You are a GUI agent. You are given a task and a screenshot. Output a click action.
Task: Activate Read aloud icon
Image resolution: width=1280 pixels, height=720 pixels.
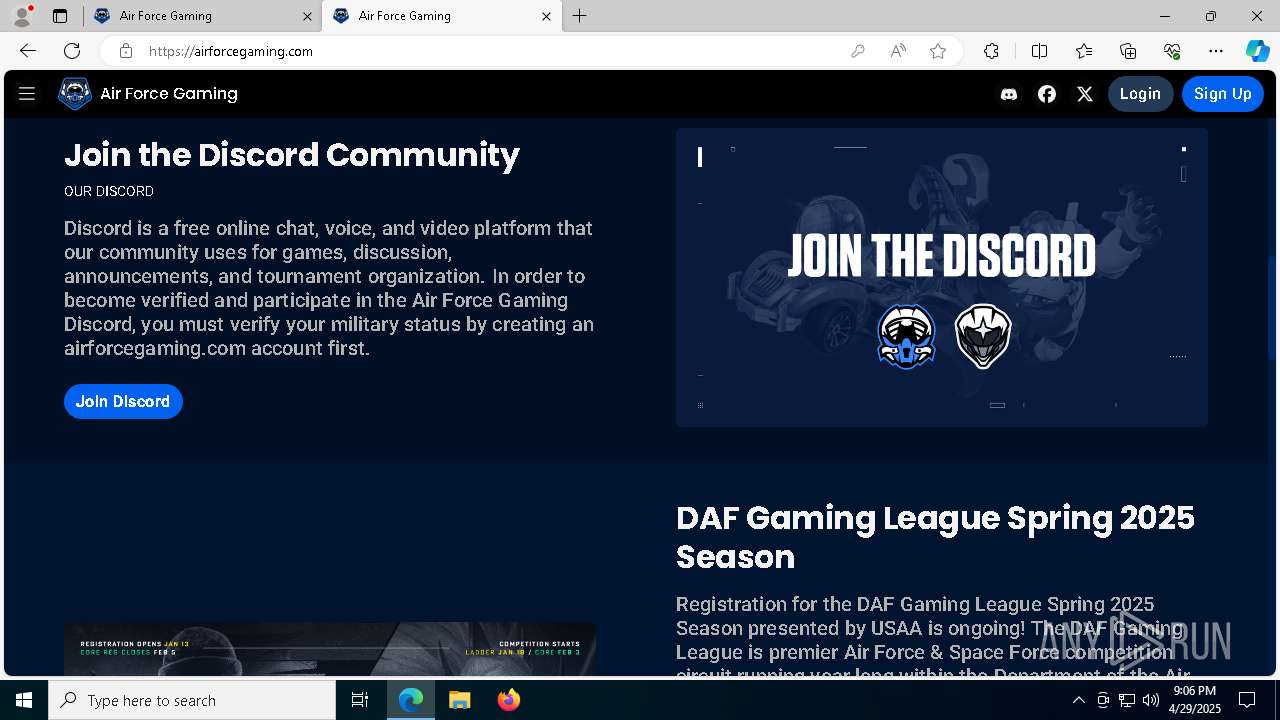(898, 51)
